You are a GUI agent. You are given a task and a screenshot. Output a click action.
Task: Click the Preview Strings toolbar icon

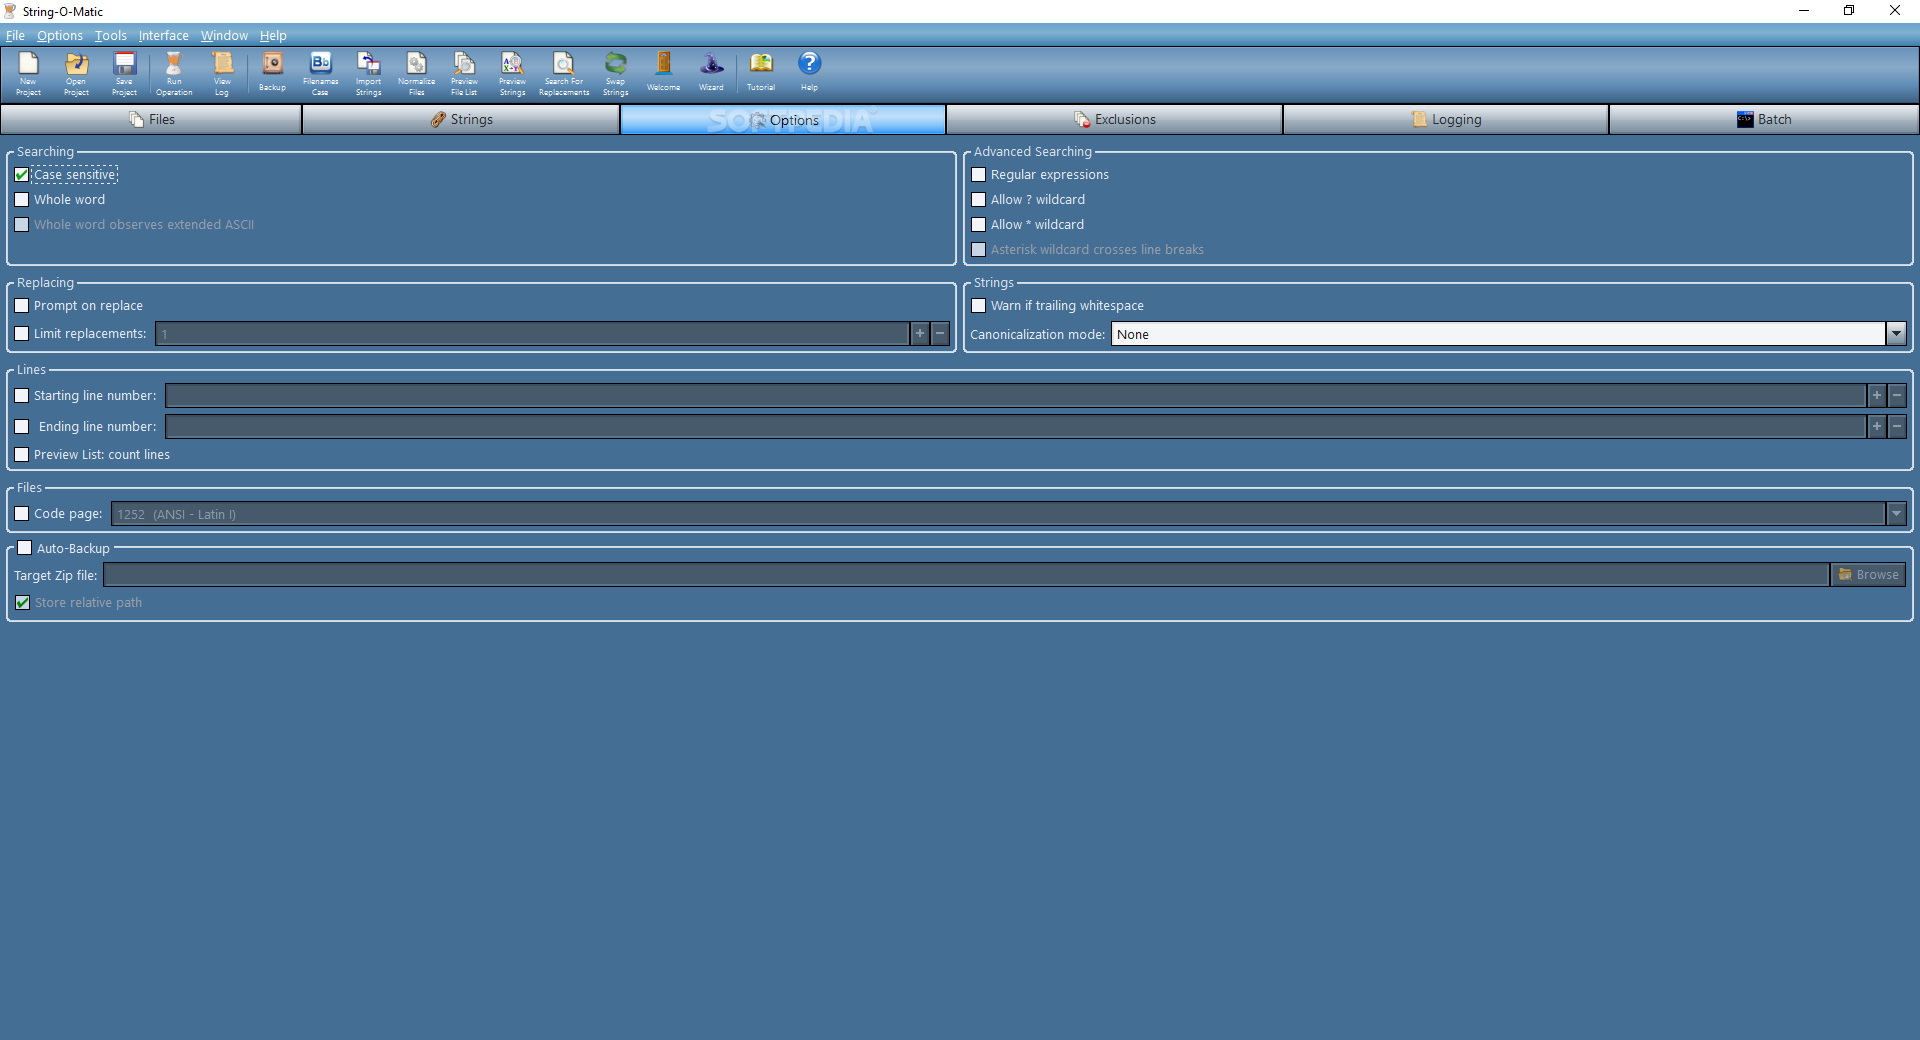(x=512, y=74)
